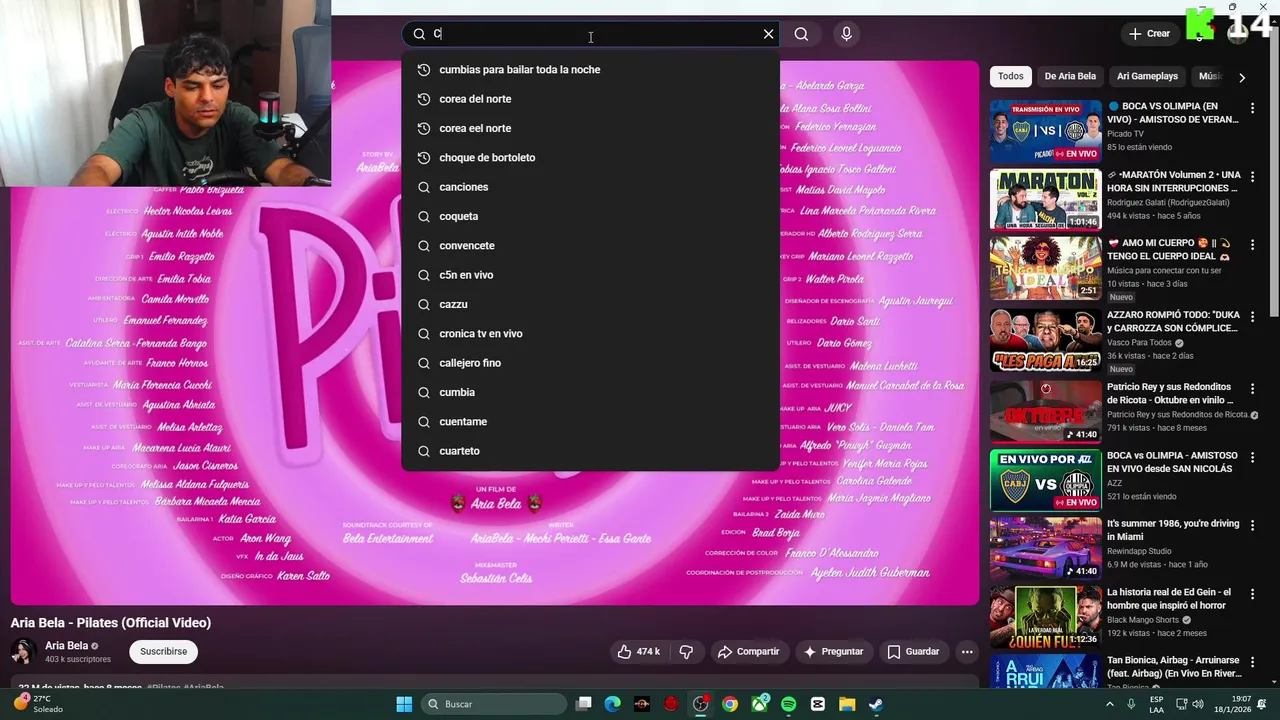Launch Microsoft Edge from the taskbar

[x=613, y=704]
